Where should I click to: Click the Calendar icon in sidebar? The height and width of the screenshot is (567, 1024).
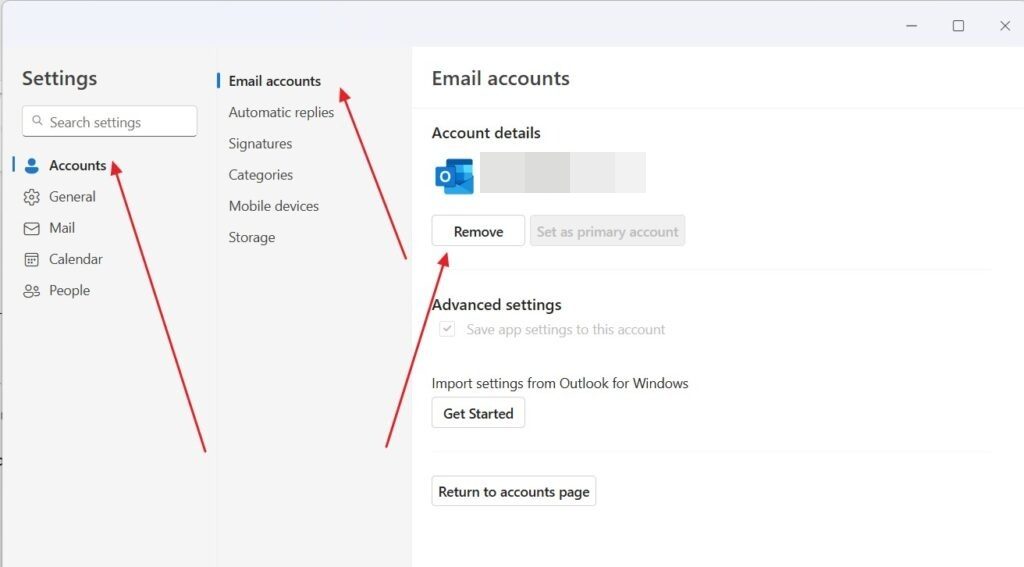tap(31, 259)
